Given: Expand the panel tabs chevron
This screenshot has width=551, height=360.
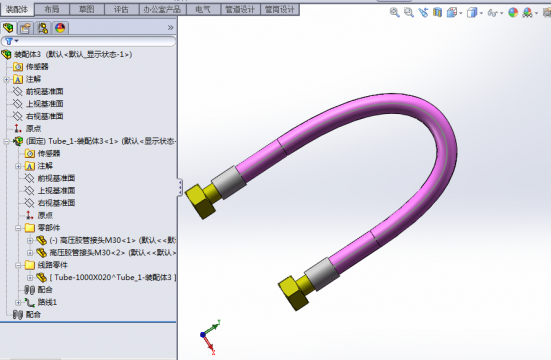Looking at the screenshot, I should tap(170, 27).
